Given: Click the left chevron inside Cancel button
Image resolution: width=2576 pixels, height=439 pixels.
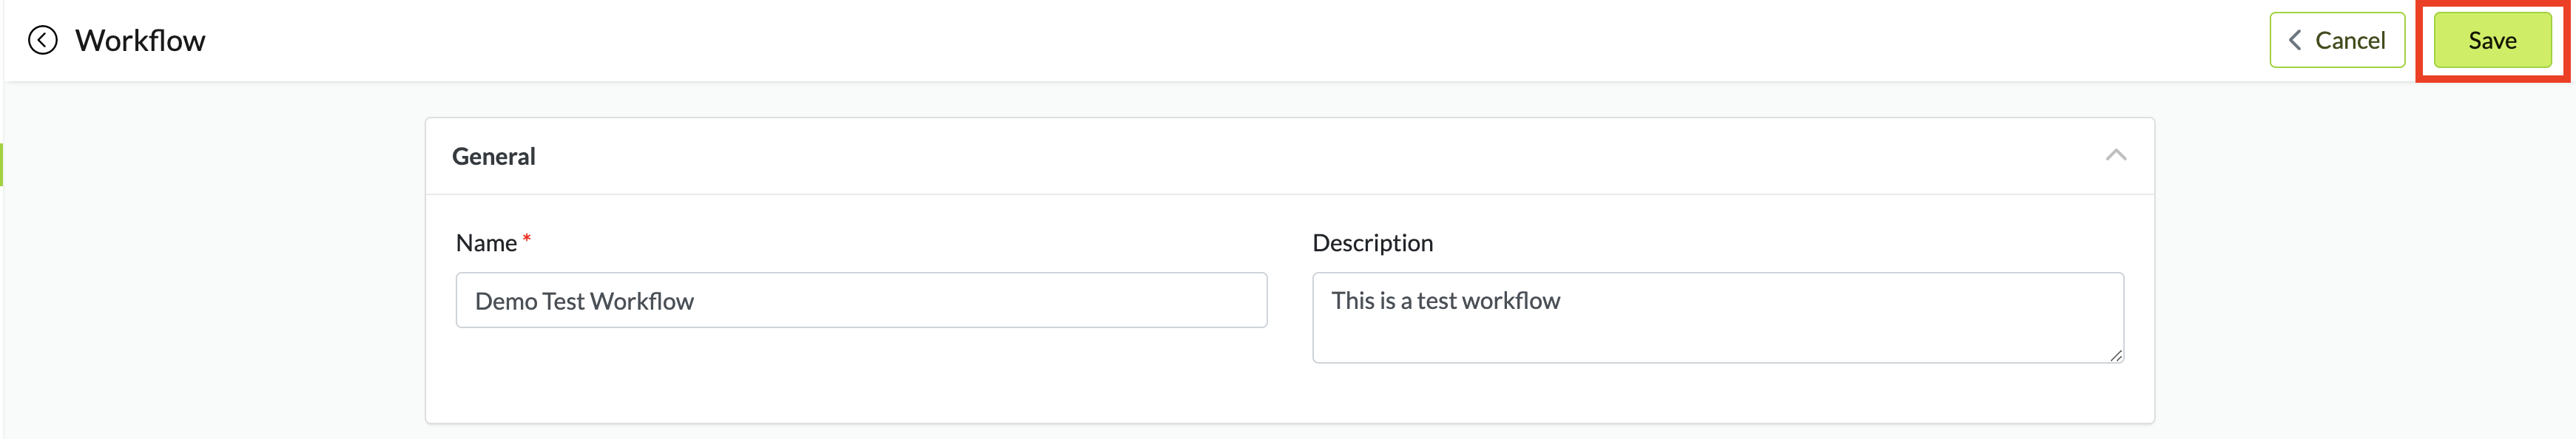Looking at the screenshot, I should click(x=2295, y=40).
